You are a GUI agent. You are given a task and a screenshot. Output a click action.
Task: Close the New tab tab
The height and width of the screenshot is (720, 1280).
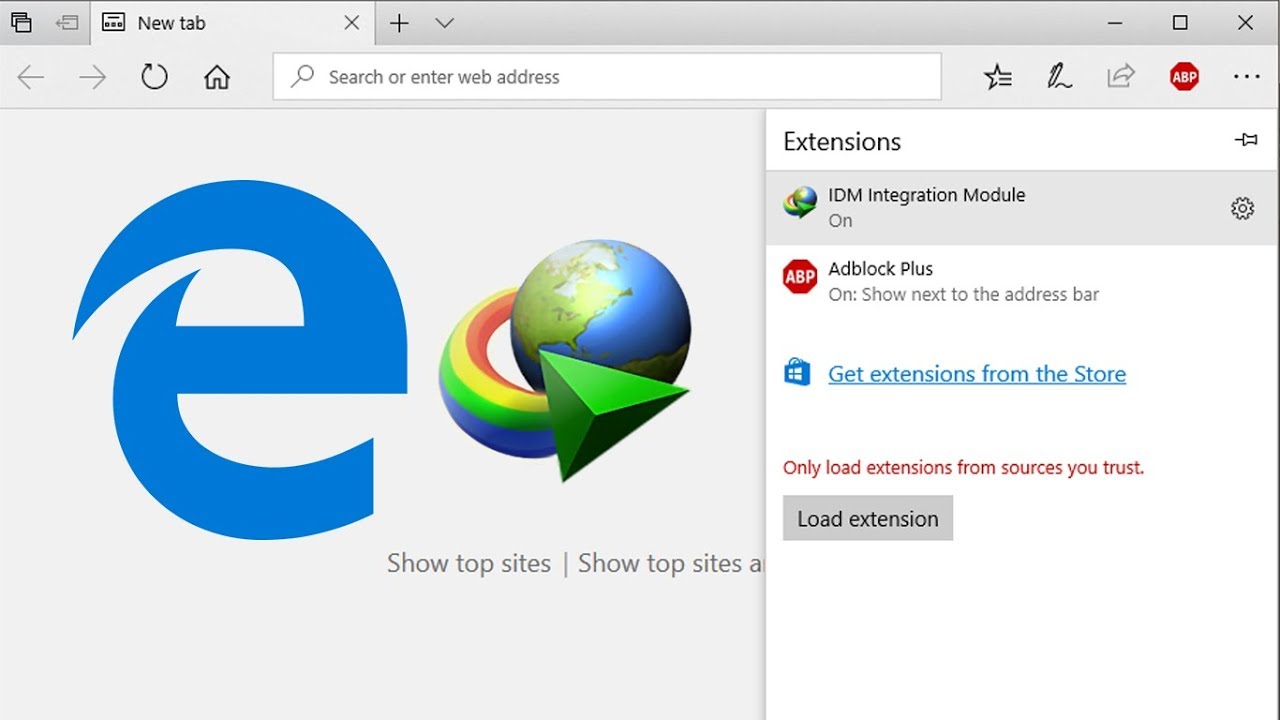351,22
